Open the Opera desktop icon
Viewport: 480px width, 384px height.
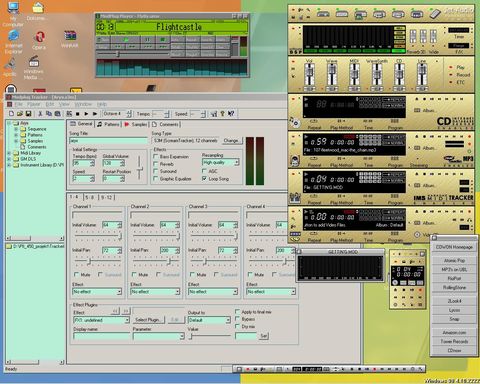39,37
